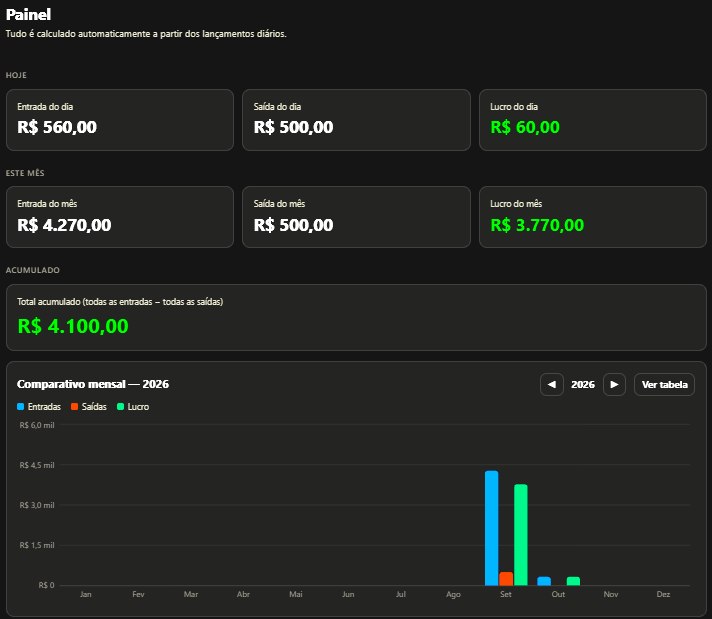This screenshot has width=712, height=619.
Task: Select the orange Saídas bar for Set
Action: (506, 579)
